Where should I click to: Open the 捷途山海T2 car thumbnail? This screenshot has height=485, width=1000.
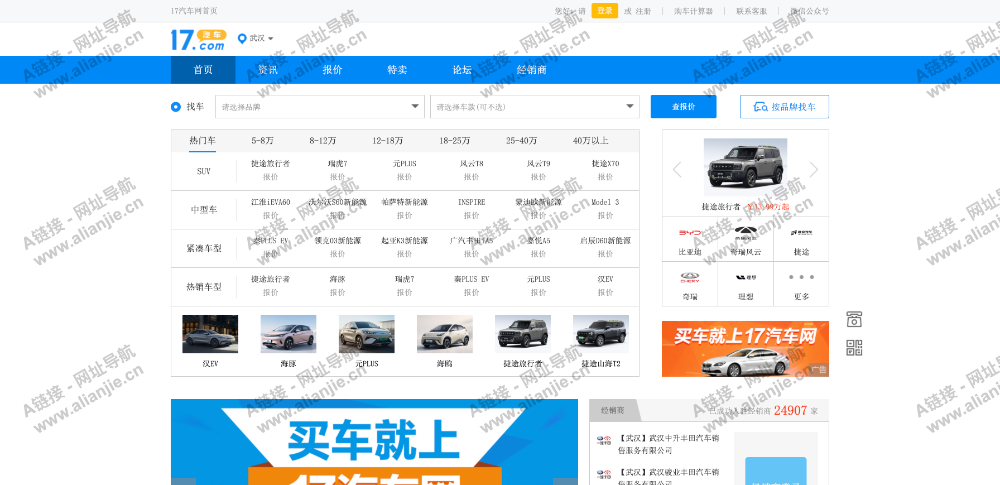[x=601, y=334]
